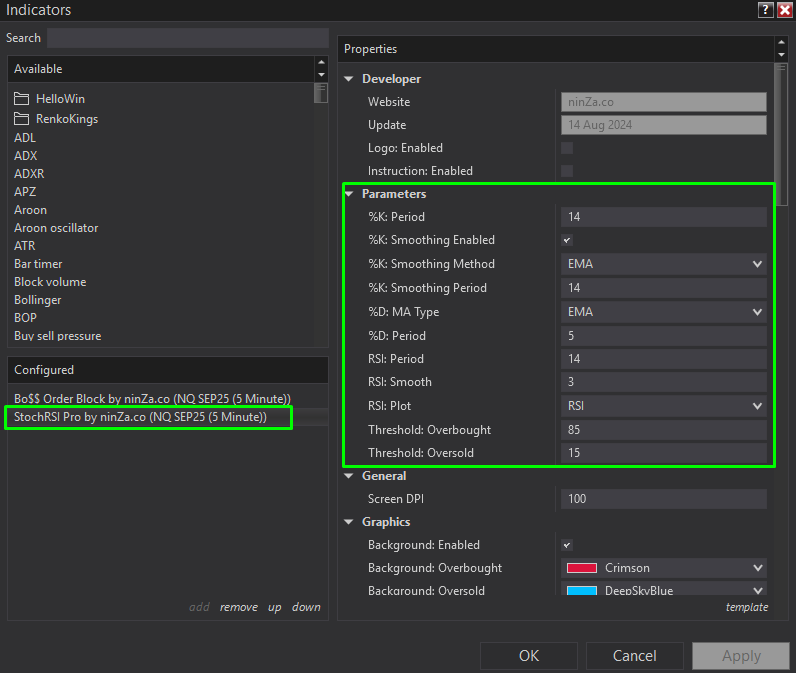
Task: Click the help question mark icon
Action: click(x=766, y=10)
